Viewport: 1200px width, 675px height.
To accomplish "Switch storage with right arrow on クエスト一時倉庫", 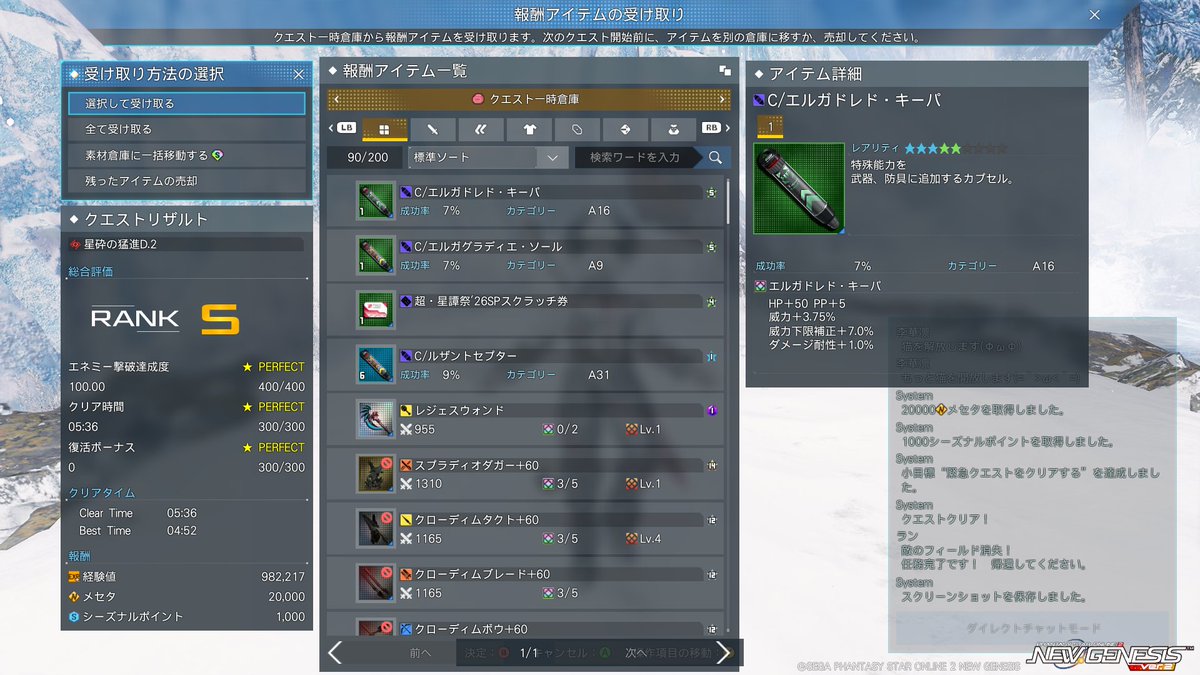I will [x=721, y=99].
